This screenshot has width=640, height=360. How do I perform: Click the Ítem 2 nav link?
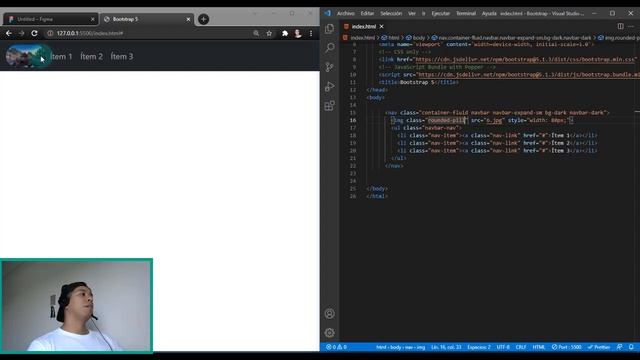(91, 56)
